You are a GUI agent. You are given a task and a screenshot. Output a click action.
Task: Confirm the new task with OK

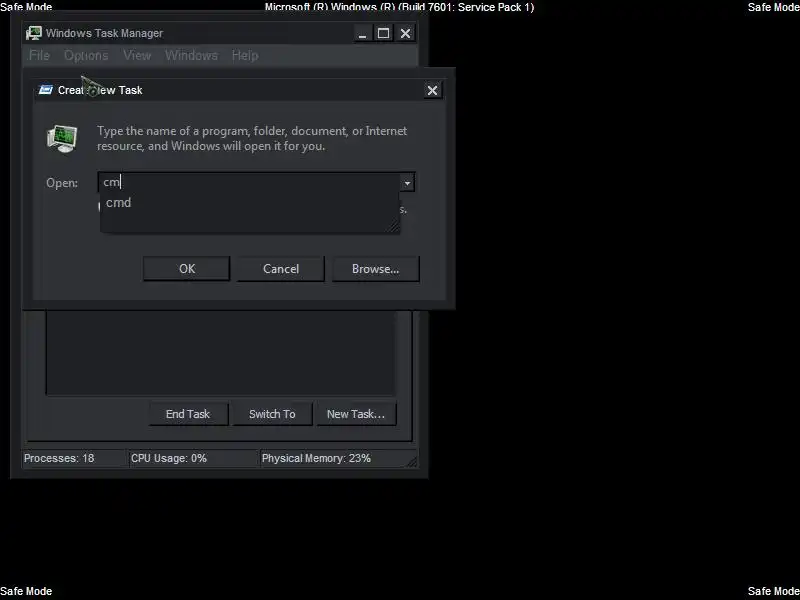187,268
